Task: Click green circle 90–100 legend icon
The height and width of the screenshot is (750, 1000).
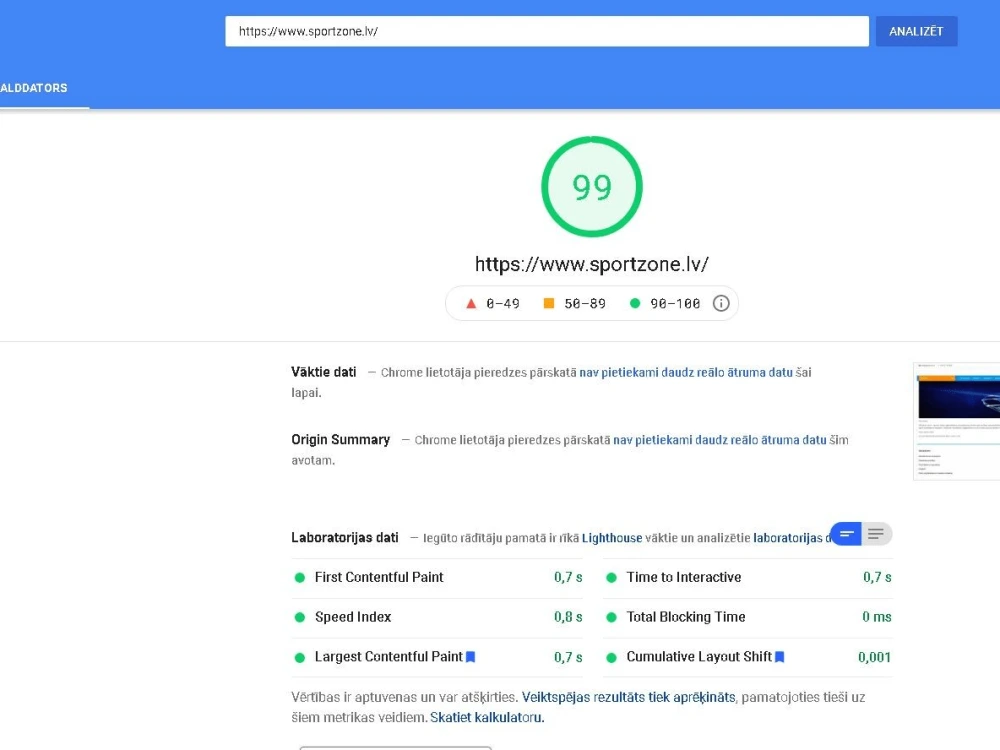Action: [x=635, y=304]
